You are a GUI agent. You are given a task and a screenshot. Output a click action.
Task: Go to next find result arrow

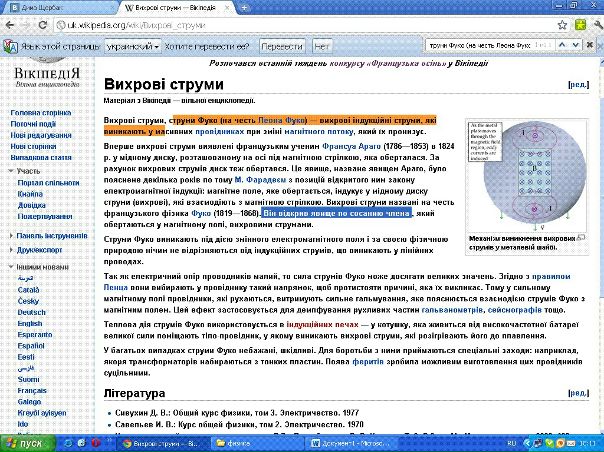573,46
